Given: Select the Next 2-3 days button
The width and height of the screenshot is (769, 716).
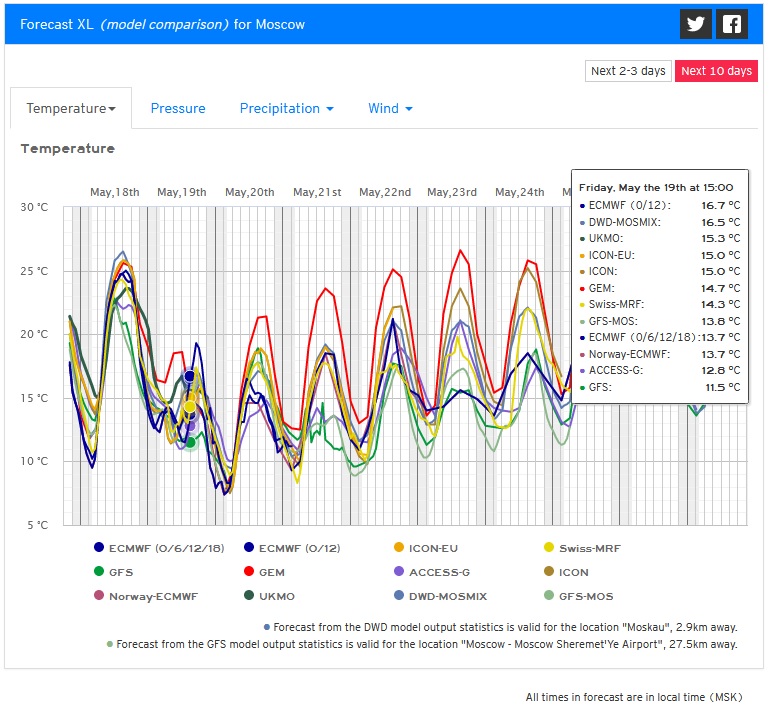Looking at the screenshot, I should [628, 71].
